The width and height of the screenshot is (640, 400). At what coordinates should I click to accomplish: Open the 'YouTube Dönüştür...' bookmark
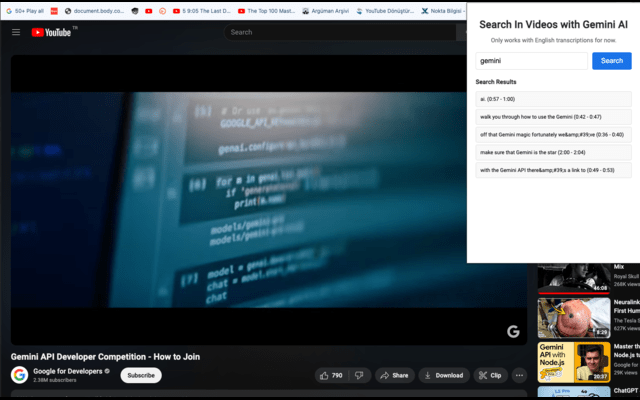[385, 11]
